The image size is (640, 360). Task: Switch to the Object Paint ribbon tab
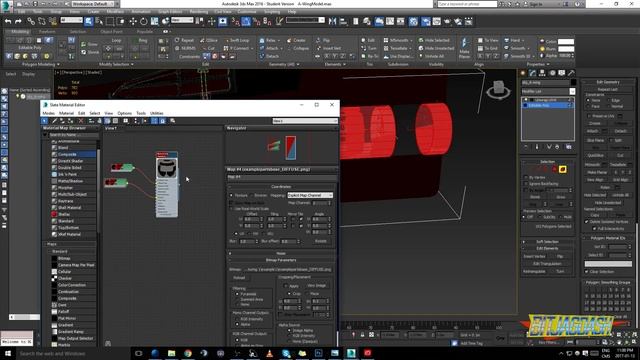111,31
